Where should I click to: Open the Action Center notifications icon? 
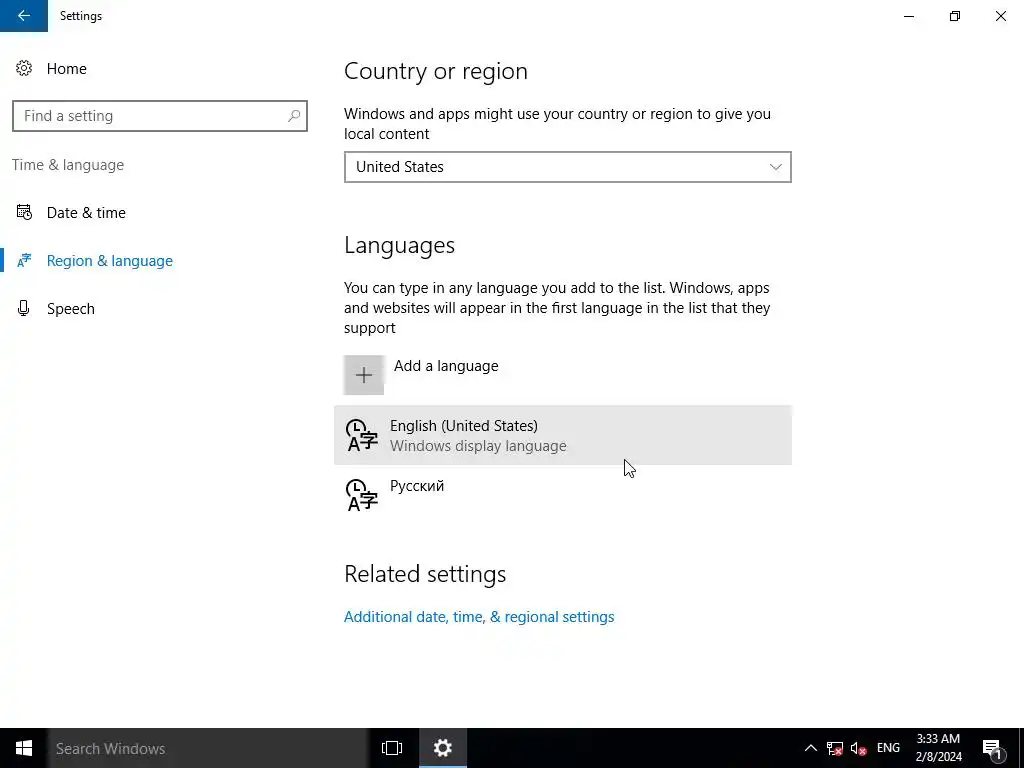pos(992,748)
